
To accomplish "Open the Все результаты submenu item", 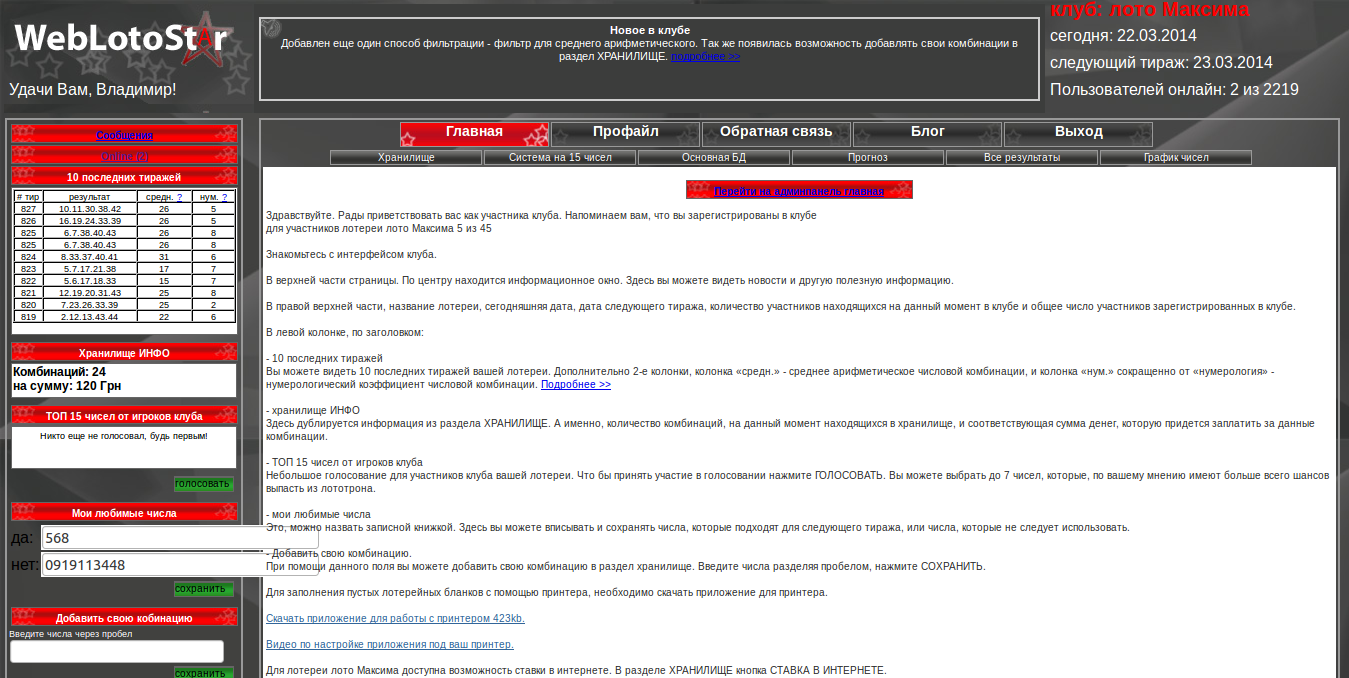I will coord(1022,158).
